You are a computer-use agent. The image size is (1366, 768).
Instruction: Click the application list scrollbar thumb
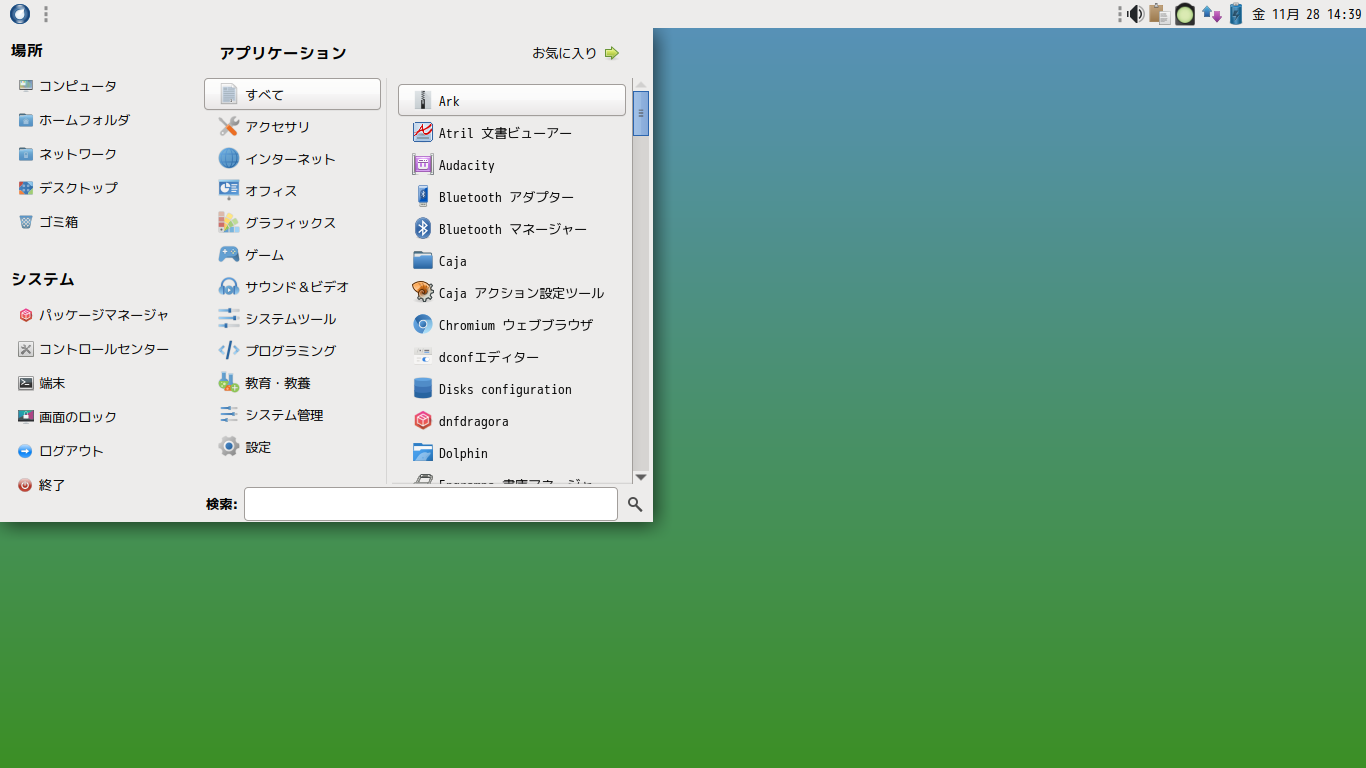pyautogui.click(x=641, y=113)
